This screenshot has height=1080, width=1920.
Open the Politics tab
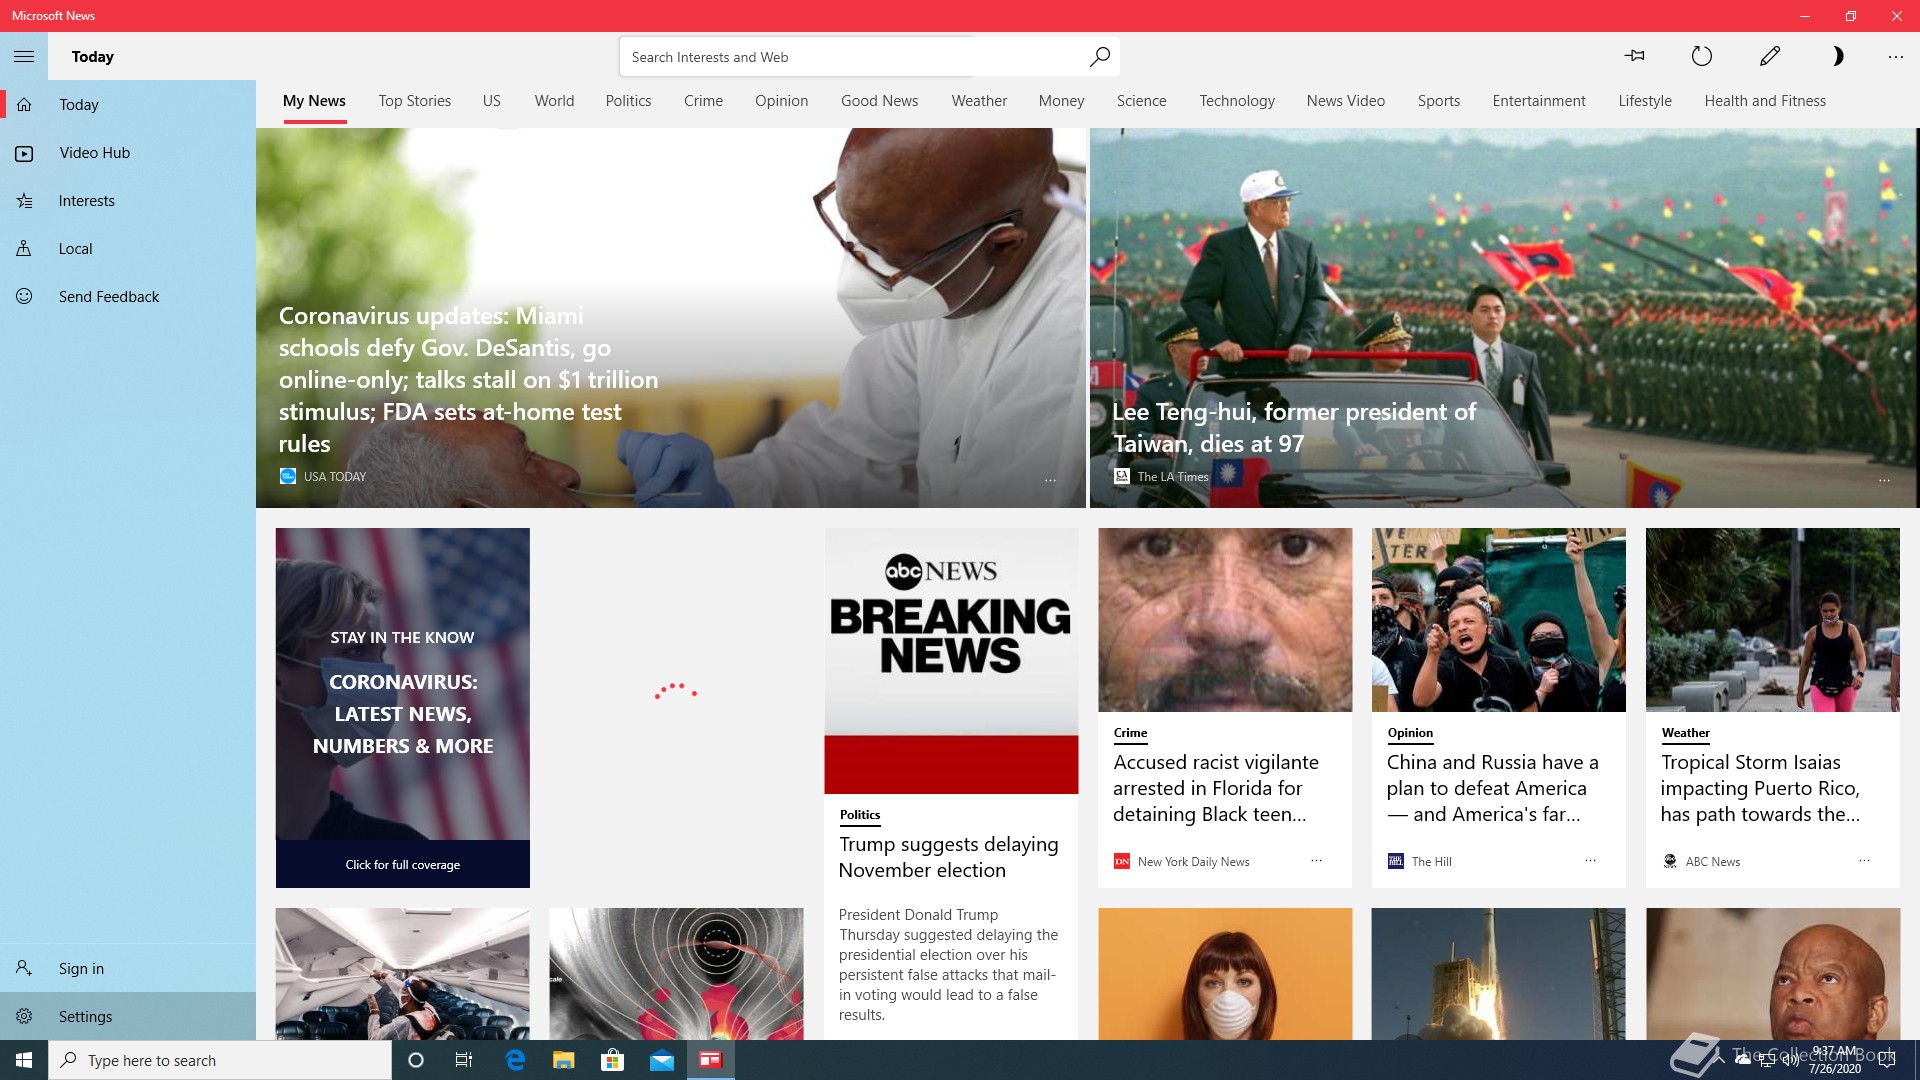[628, 101]
